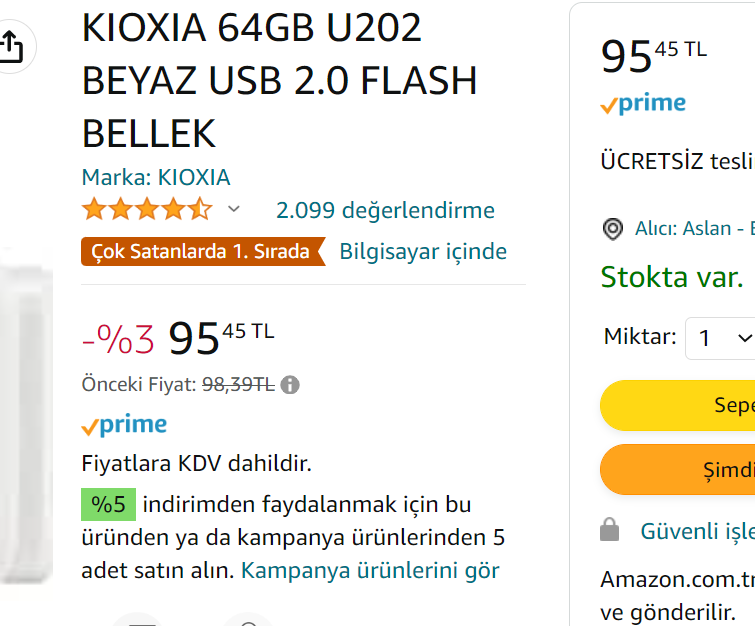Click the info icon next to Önceki Fiyat

pyautogui.click(x=290, y=385)
